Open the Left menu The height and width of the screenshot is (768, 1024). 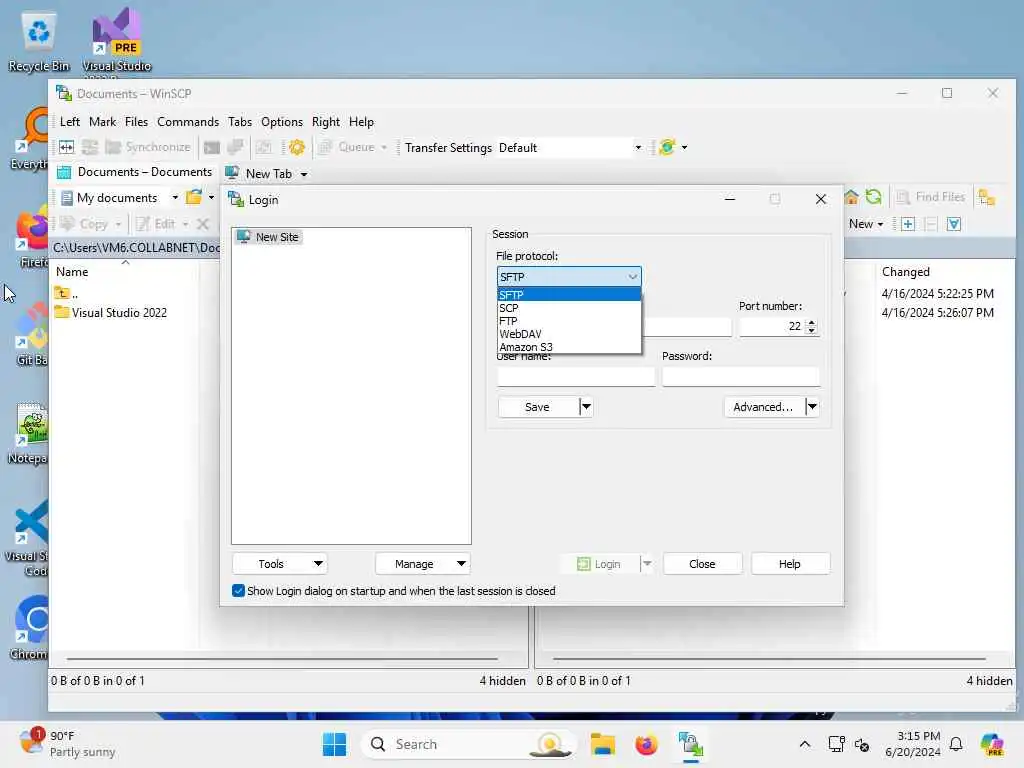[x=70, y=122]
